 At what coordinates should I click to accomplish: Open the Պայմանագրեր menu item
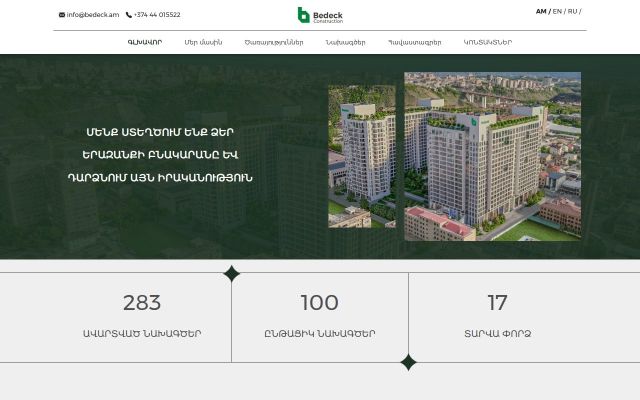point(414,42)
